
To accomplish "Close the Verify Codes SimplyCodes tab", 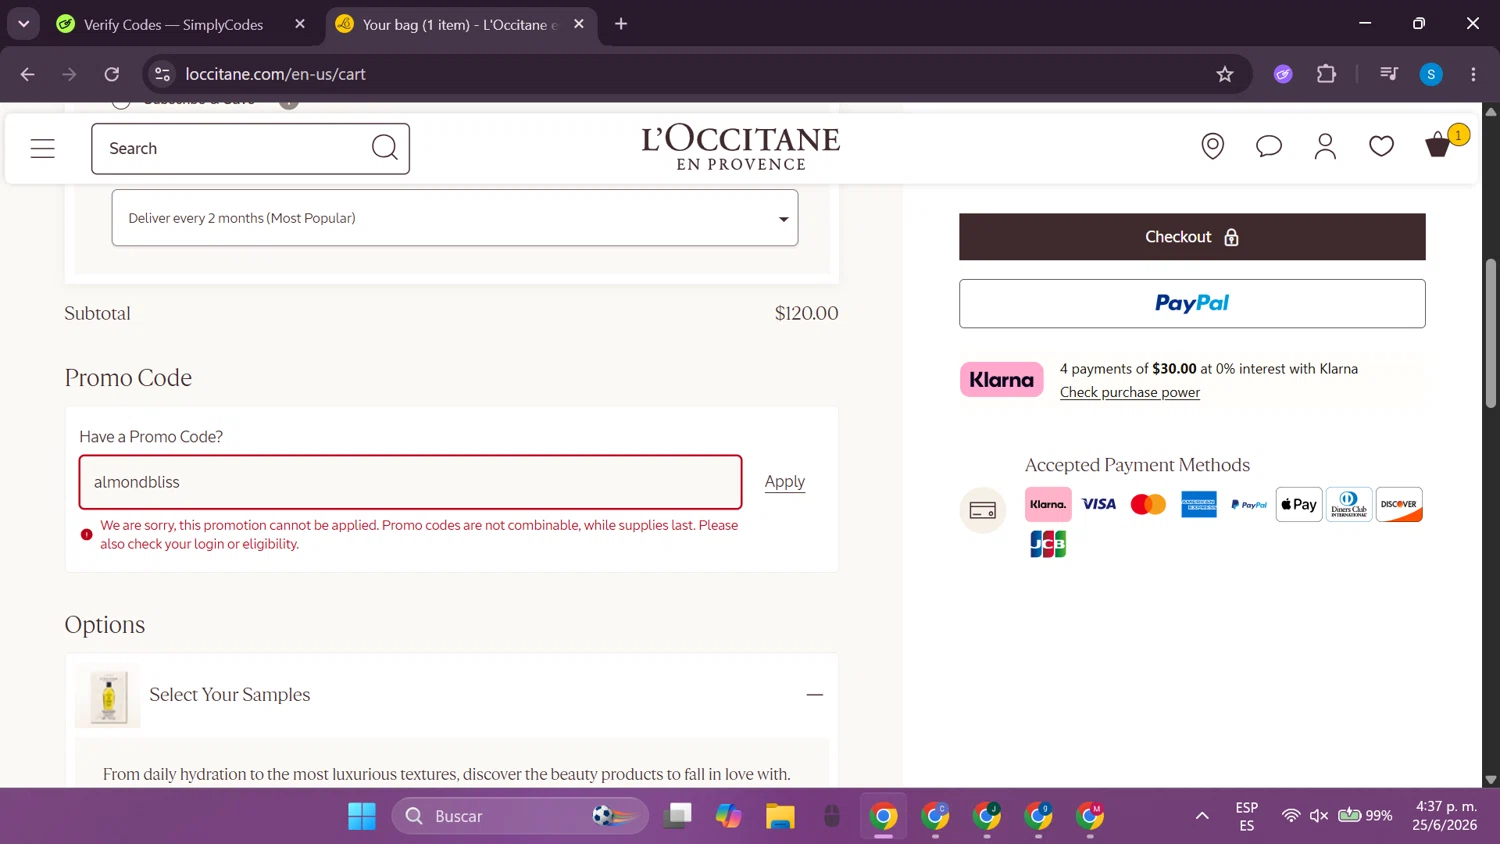I will [300, 24].
